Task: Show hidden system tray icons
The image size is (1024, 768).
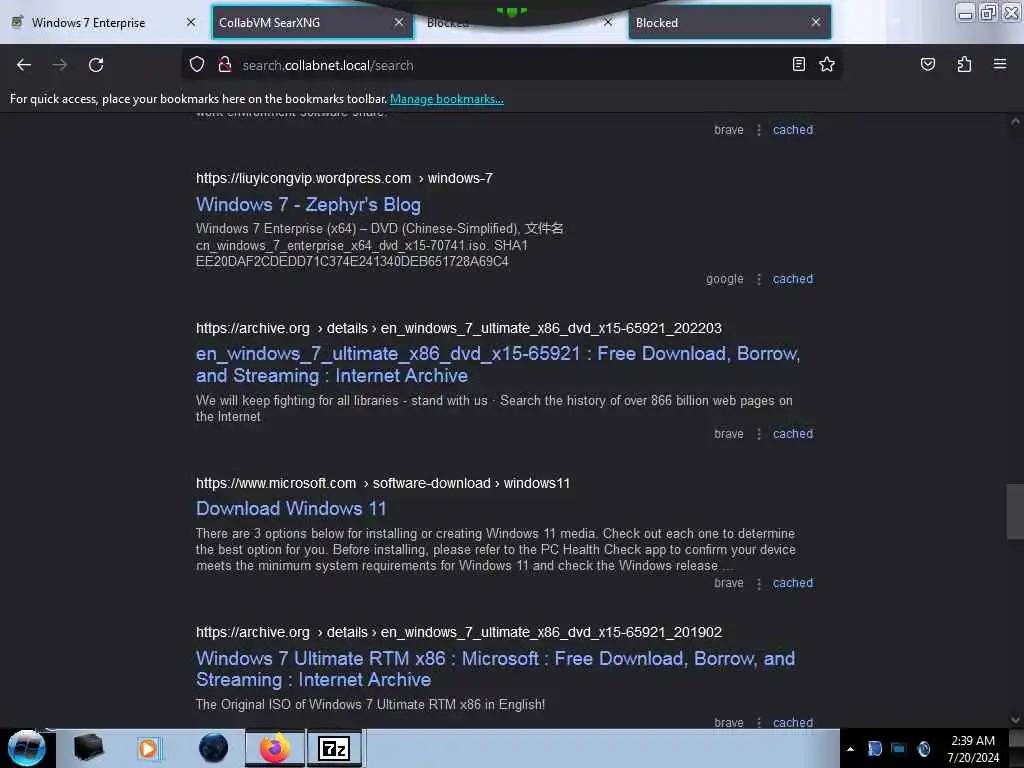Action: click(x=850, y=749)
